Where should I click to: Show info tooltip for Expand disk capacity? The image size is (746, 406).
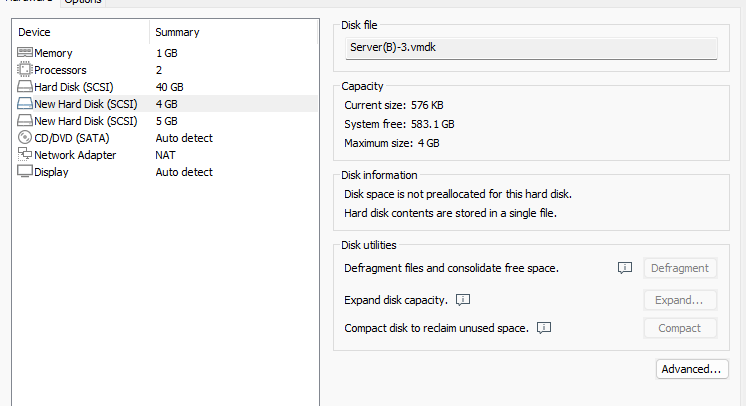click(x=463, y=300)
